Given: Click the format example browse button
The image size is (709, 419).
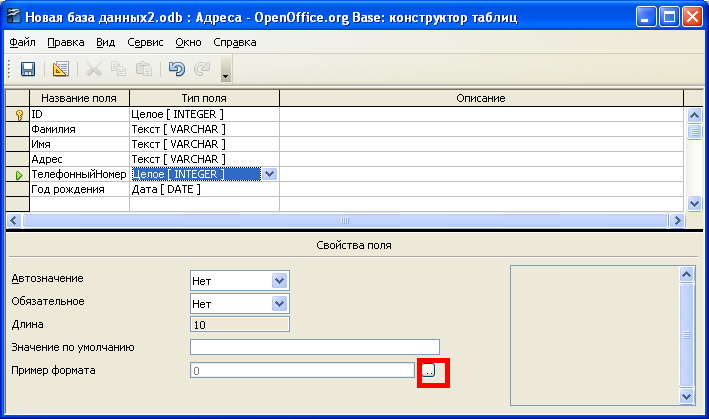Looking at the screenshot, I should (428, 371).
